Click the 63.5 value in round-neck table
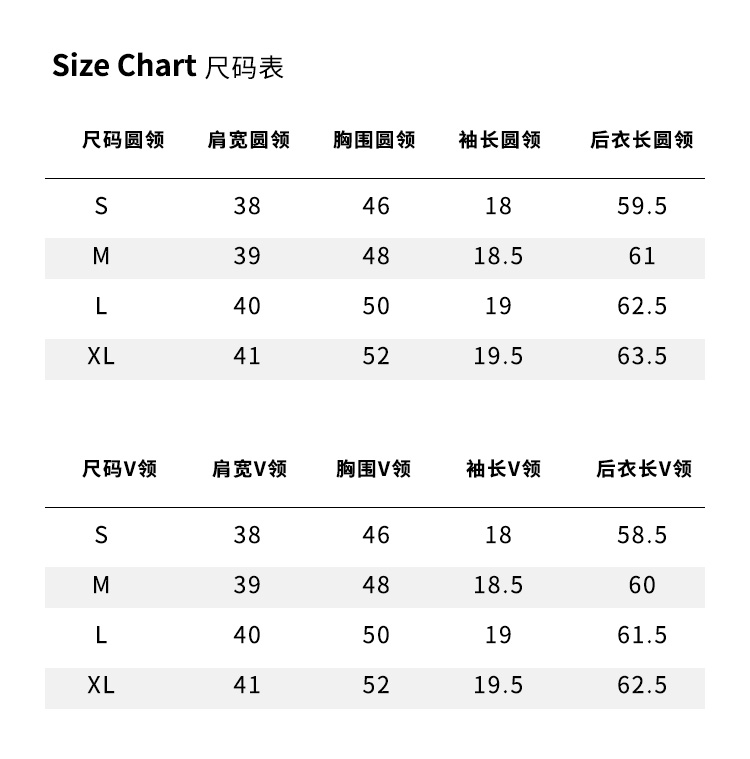 [x=642, y=357]
